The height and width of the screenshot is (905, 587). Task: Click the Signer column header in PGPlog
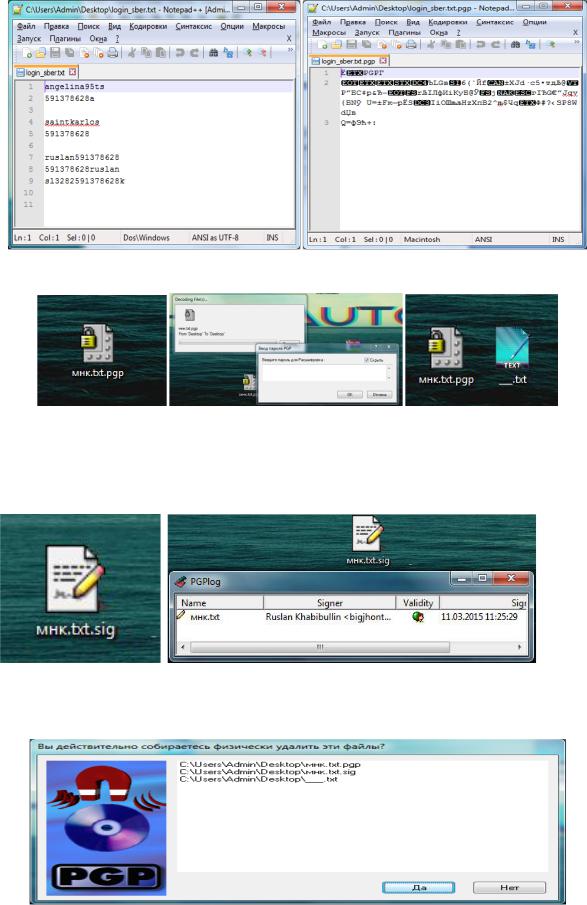pyautogui.click(x=330, y=603)
